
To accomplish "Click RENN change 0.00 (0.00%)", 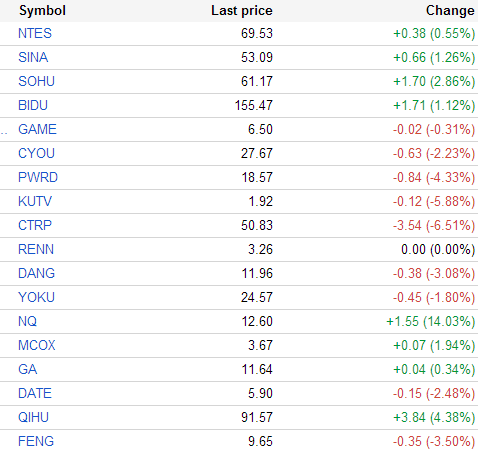I will click(x=438, y=249).
